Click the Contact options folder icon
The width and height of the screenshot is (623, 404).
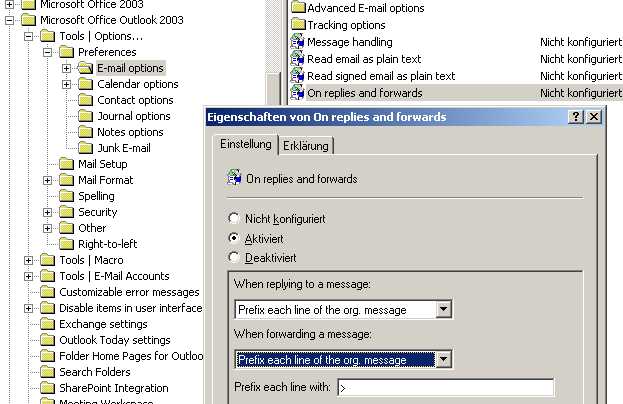(85, 100)
